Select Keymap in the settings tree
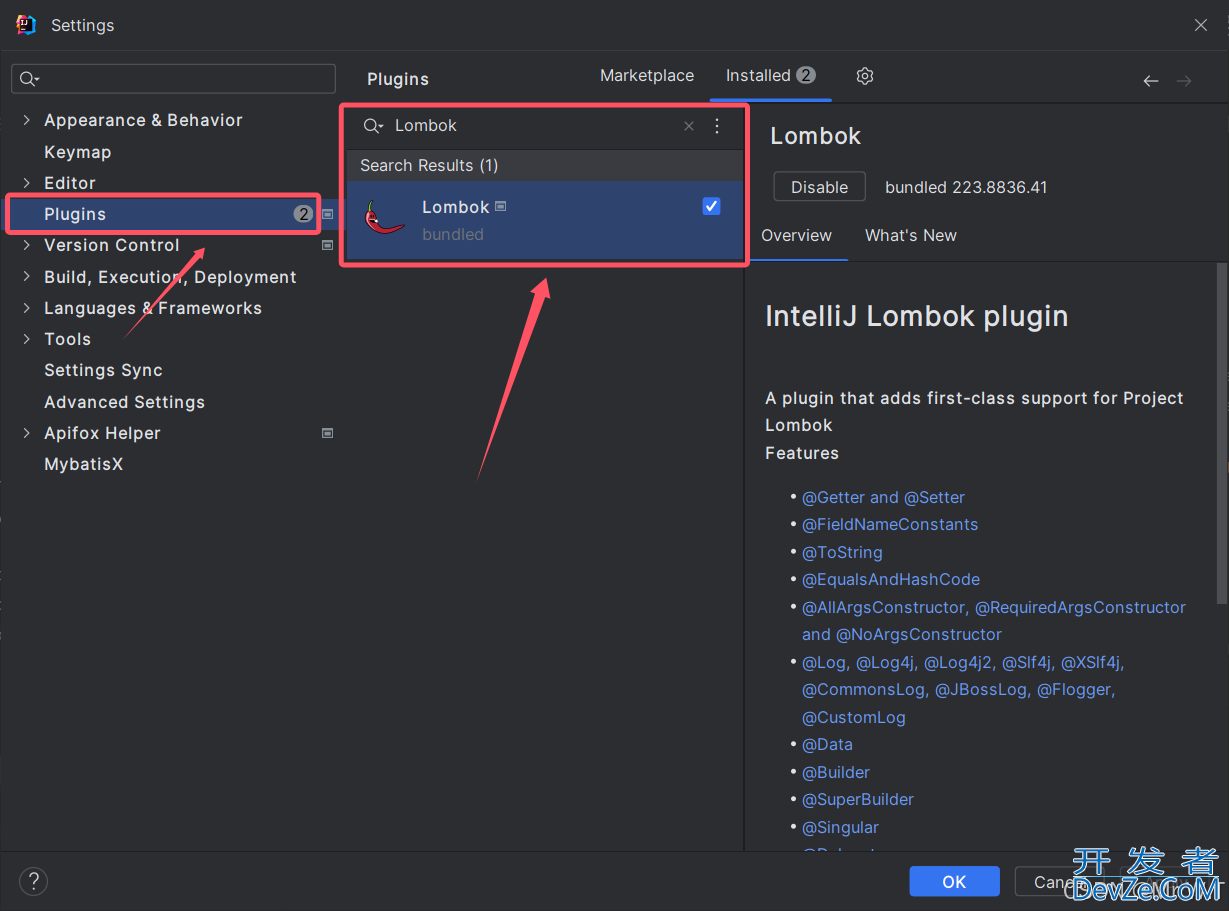 pyautogui.click(x=78, y=152)
